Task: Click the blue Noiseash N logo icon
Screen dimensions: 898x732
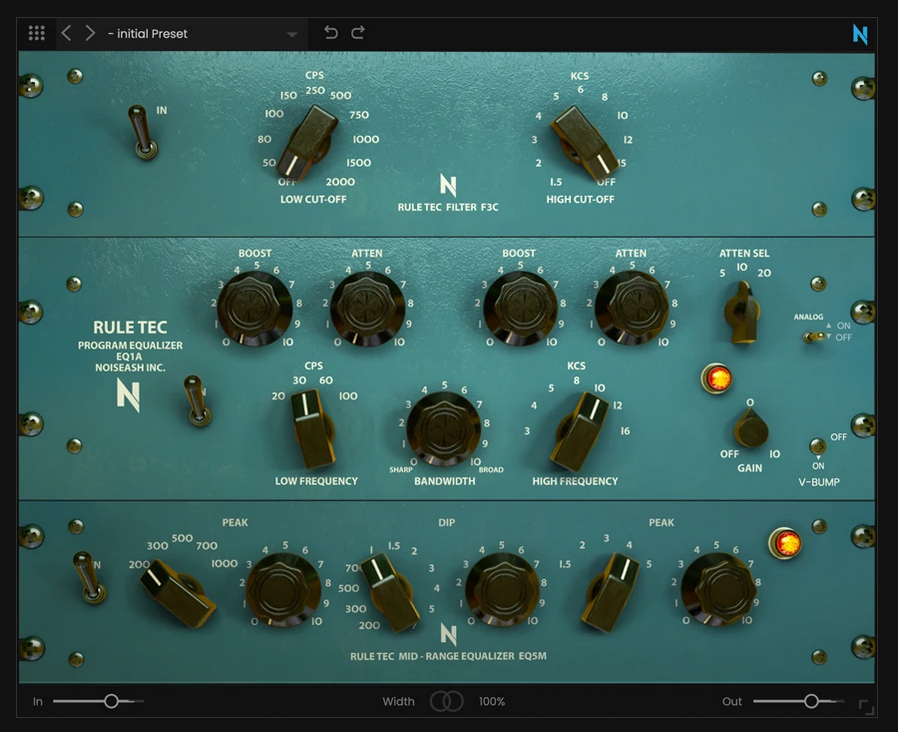Action: click(860, 34)
